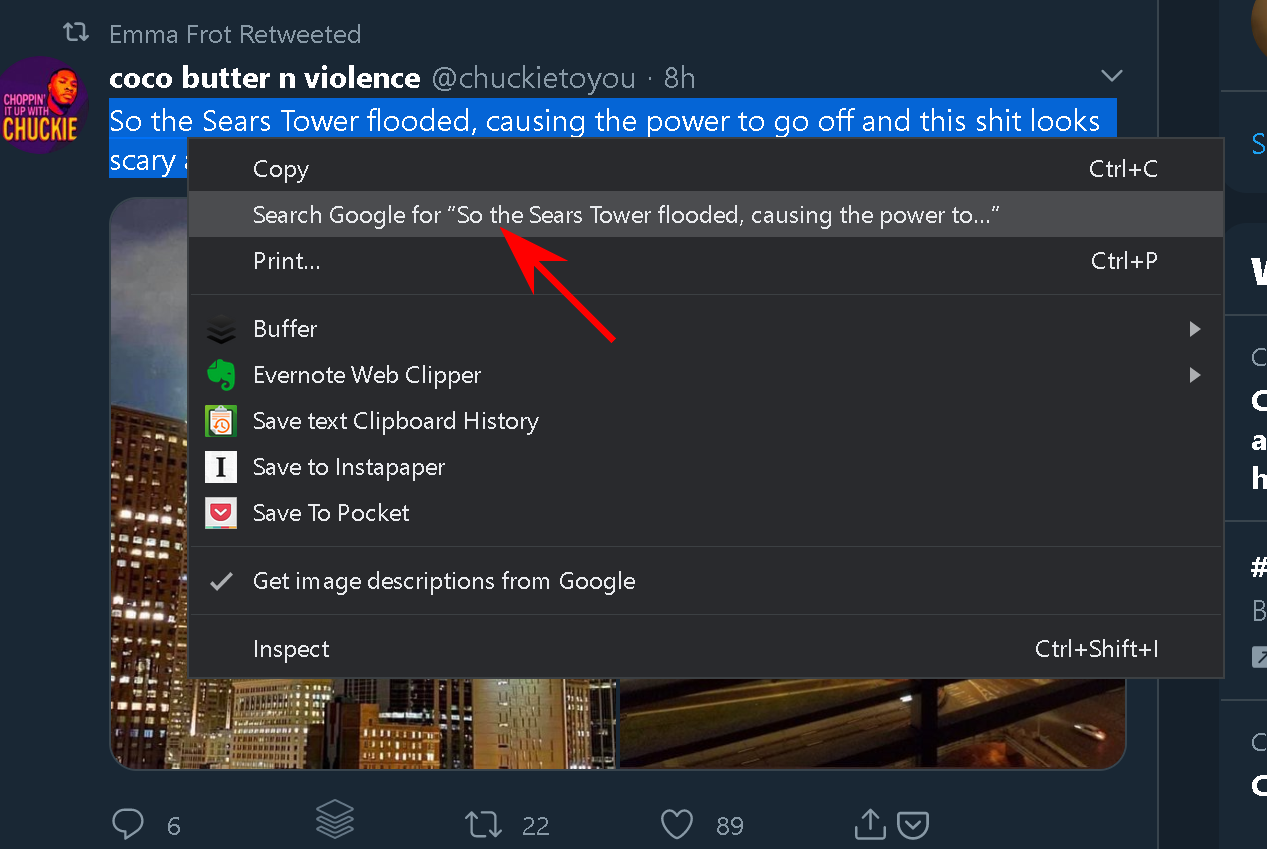Screen dimensions: 1267x849
Task: Save tweet with Pocket icon below tweet
Action: [x=914, y=825]
